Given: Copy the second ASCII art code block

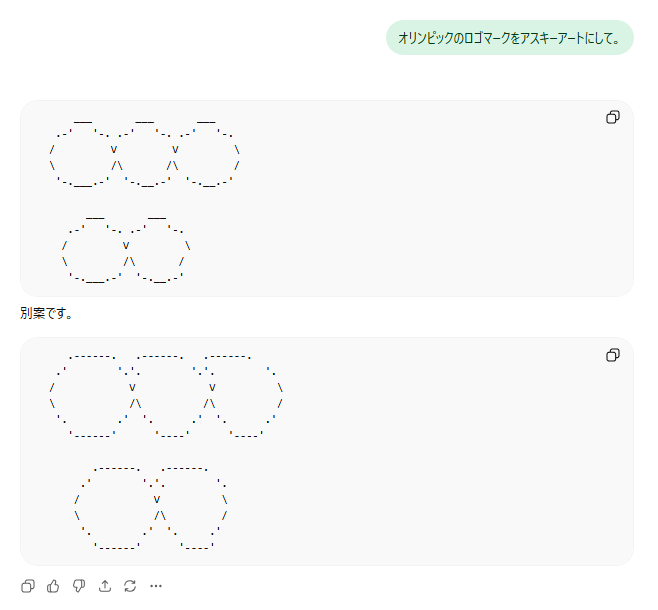Looking at the screenshot, I should (613, 355).
